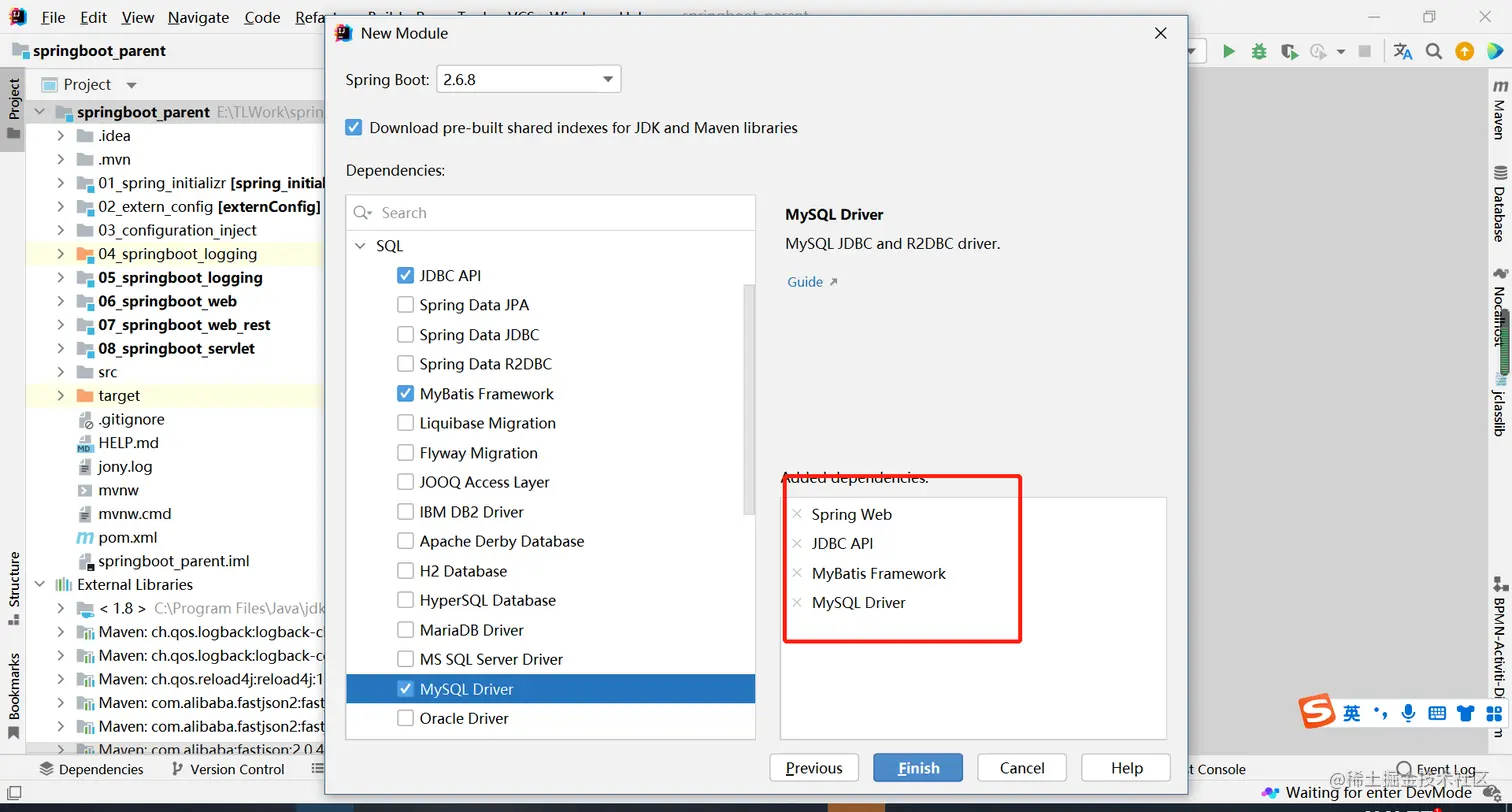Open Search Everywhere magnifier icon
The height and width of the screenshot is (812, 1512).
click(1434, 51)
